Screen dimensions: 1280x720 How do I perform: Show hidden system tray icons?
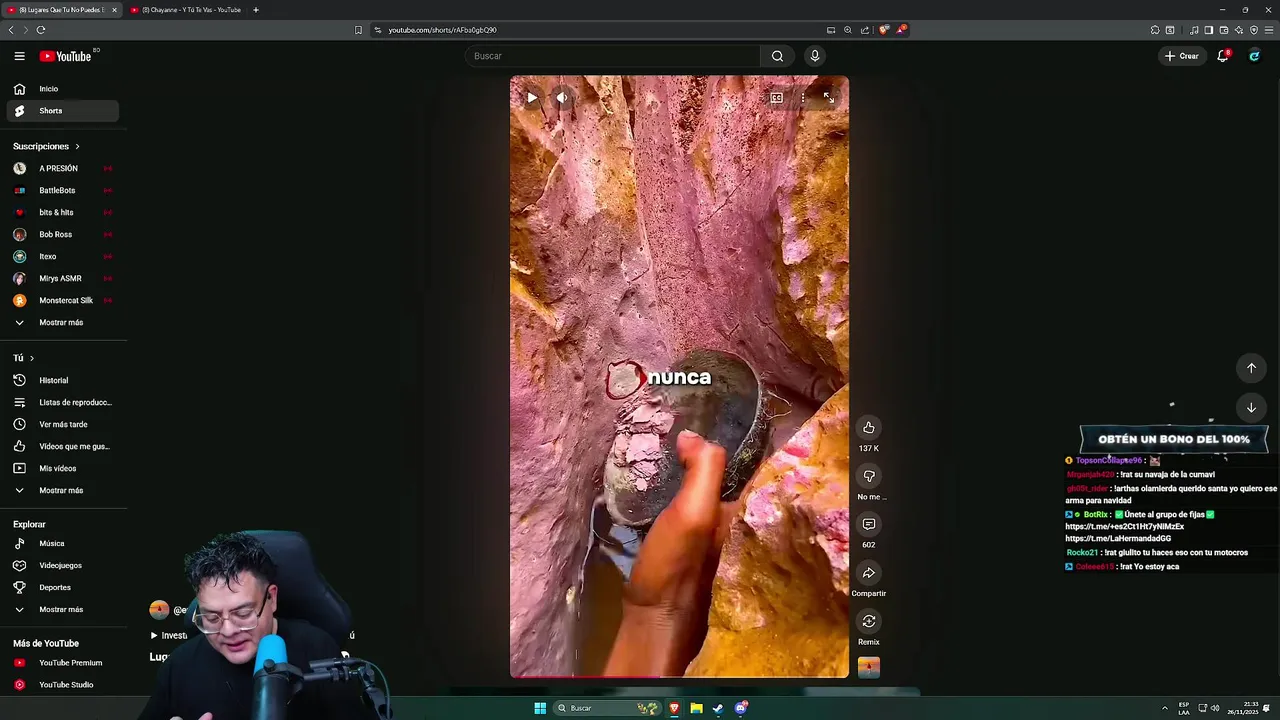click(x=1164, y=708)
